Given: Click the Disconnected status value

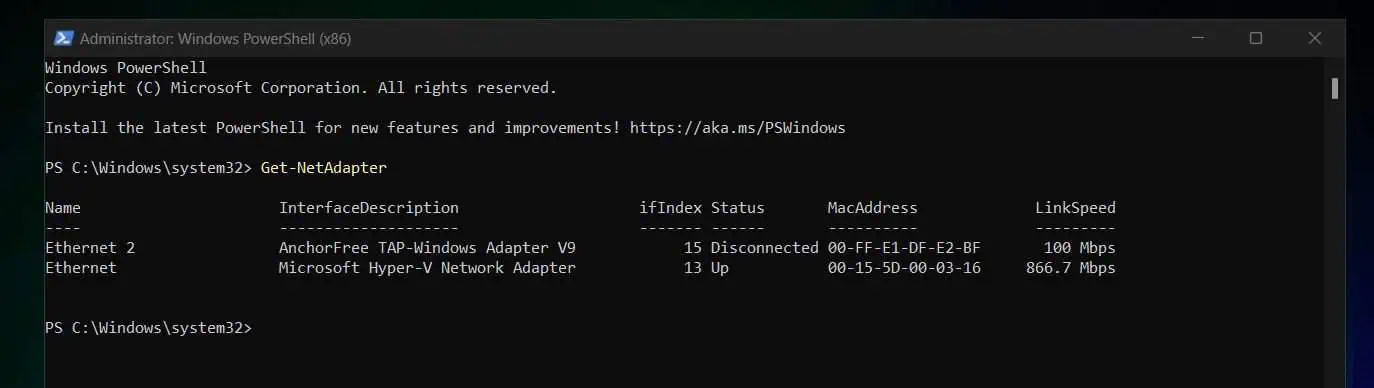Looking at the screenshot, I should [764, 248].
